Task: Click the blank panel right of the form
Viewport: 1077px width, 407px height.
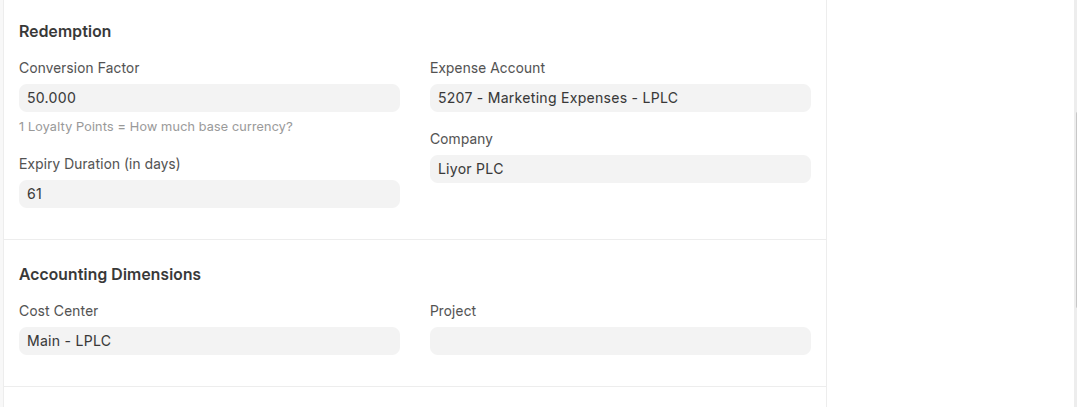Action: click(x=950, y=200)
